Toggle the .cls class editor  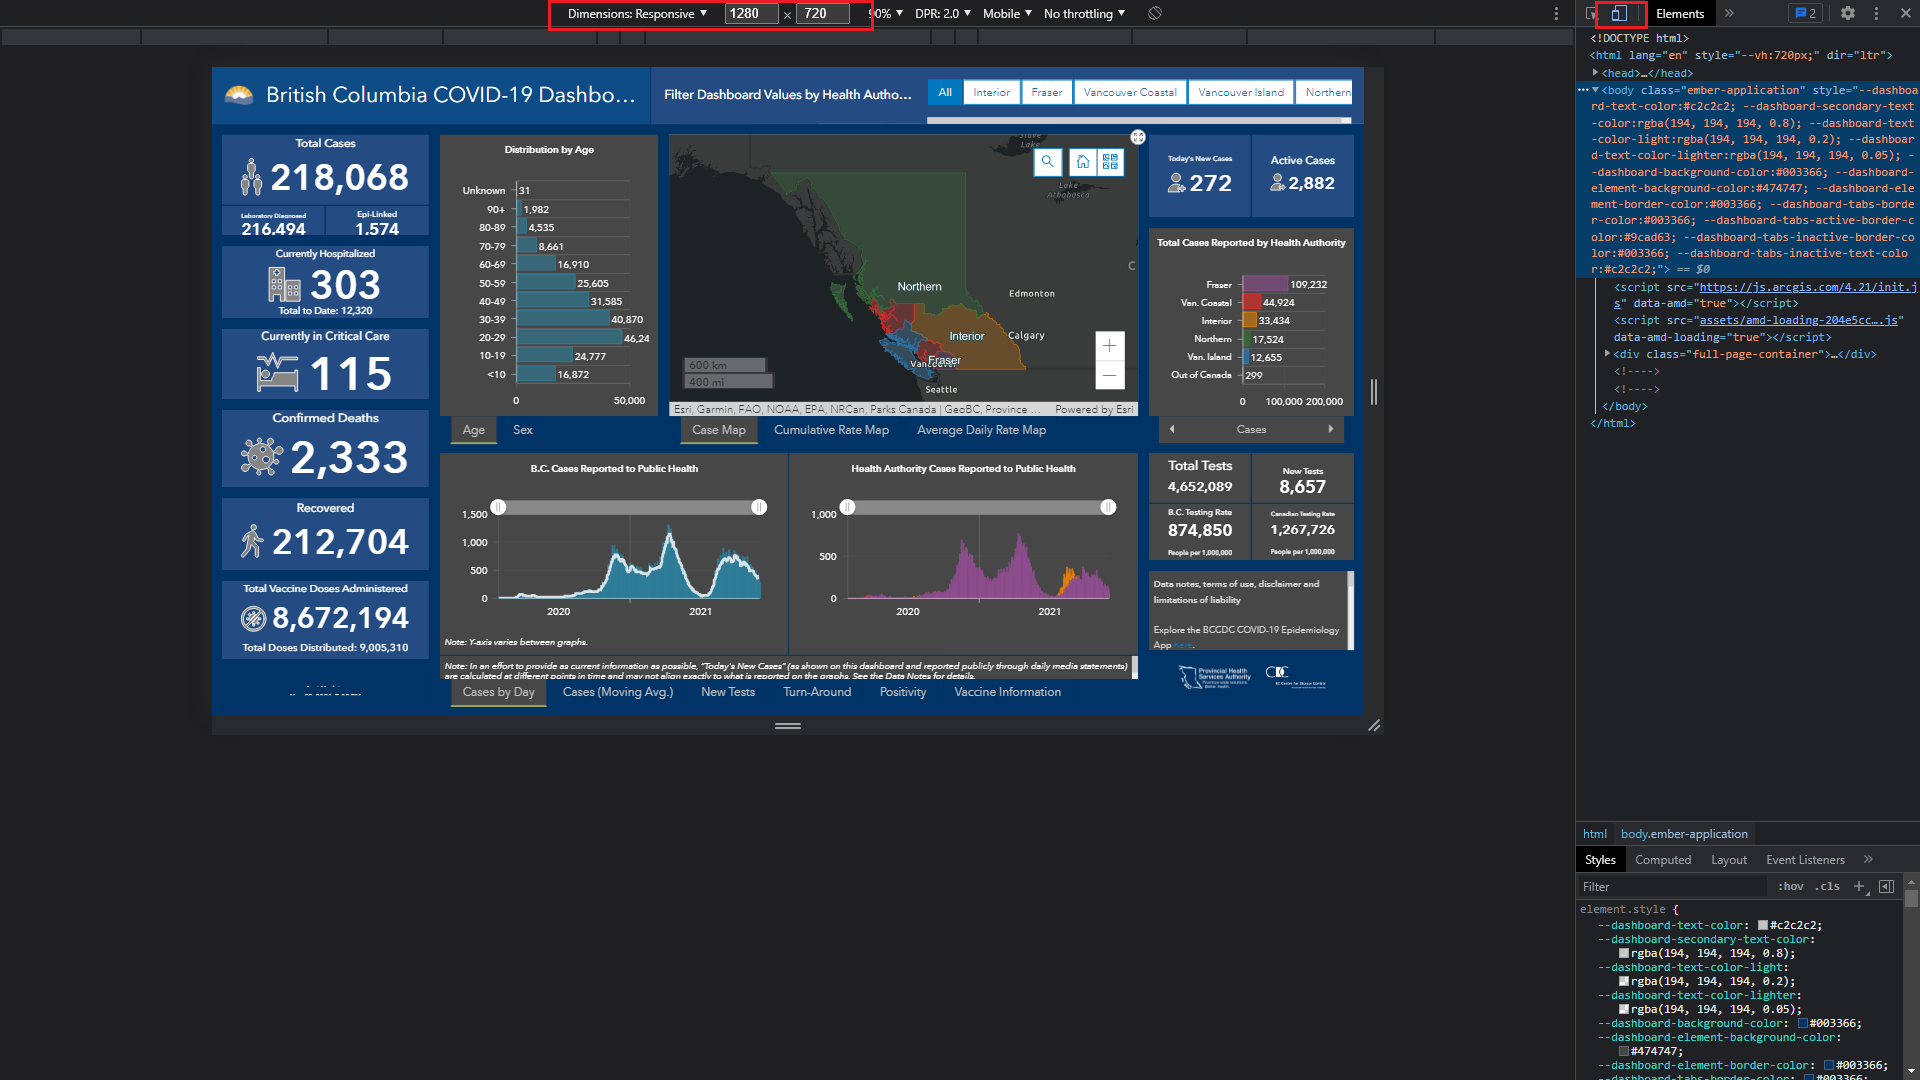1828,887
